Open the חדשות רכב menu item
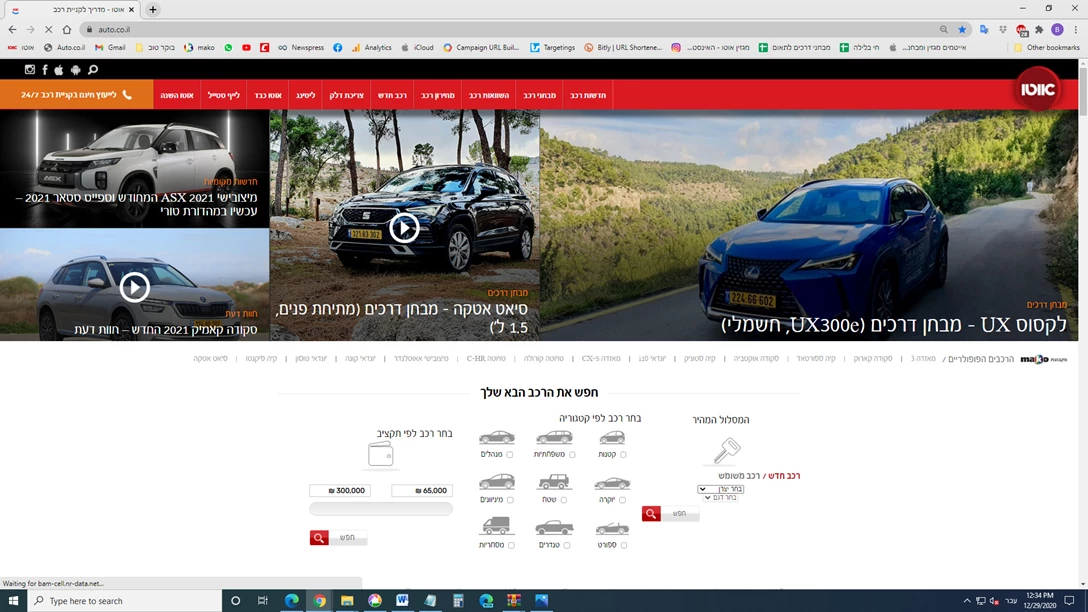 [589, 95]
